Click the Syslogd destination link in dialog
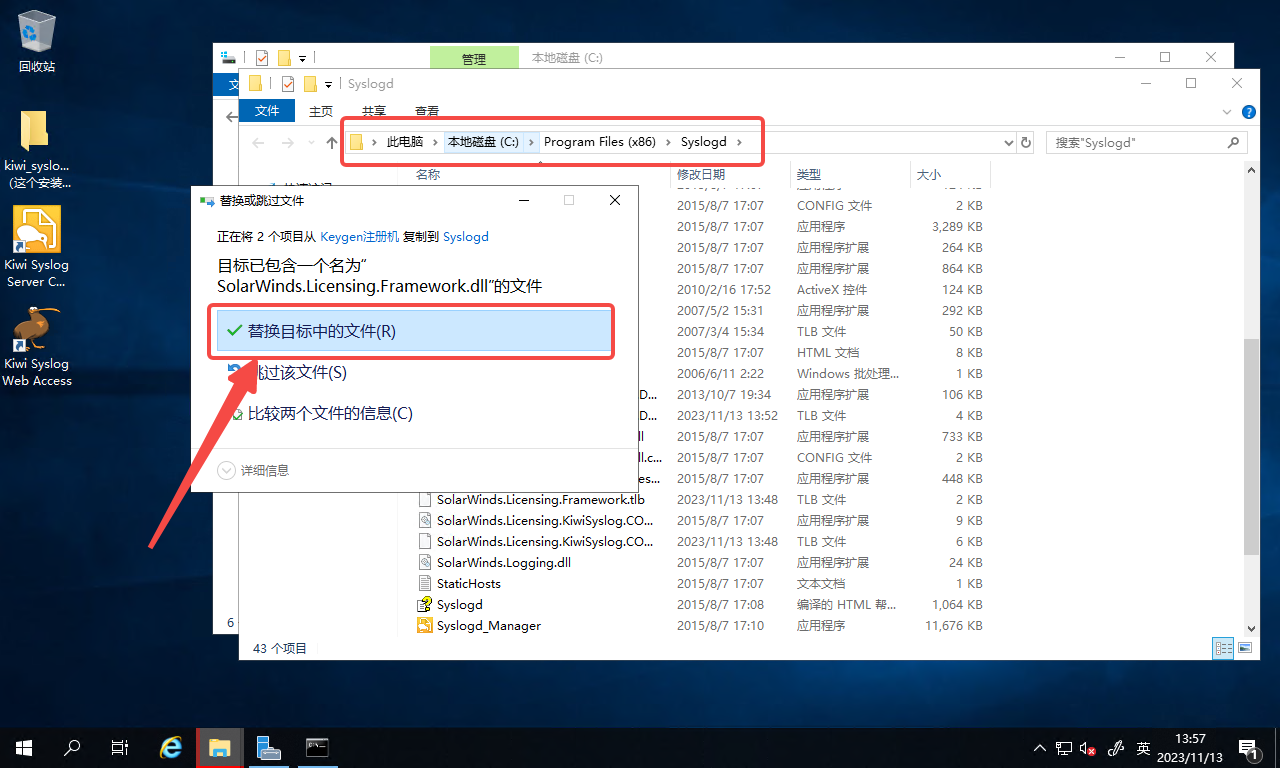Viewport: 1280px width, 768px height. tap(466, 237)
